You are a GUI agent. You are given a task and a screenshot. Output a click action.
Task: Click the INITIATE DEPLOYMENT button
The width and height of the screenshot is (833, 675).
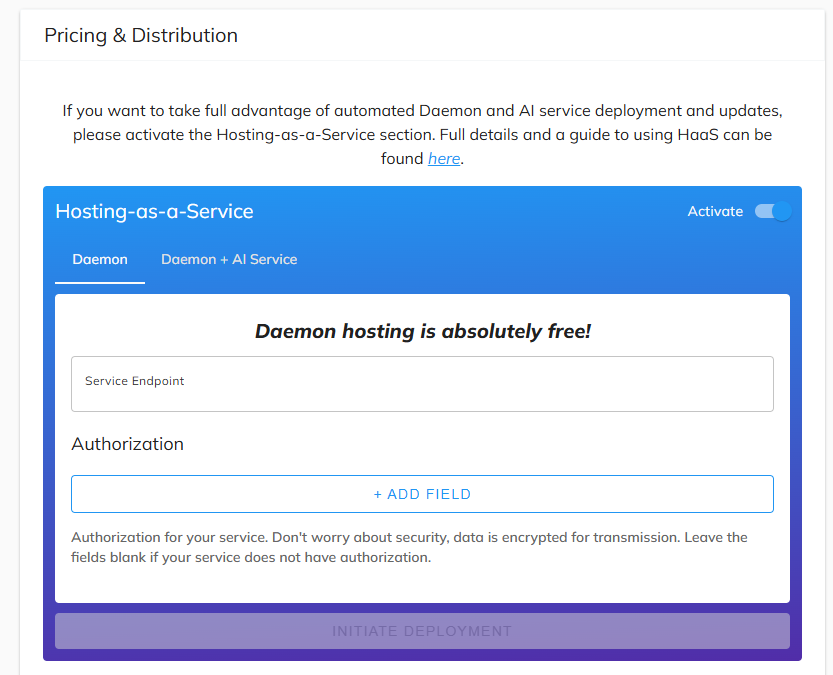421,631
